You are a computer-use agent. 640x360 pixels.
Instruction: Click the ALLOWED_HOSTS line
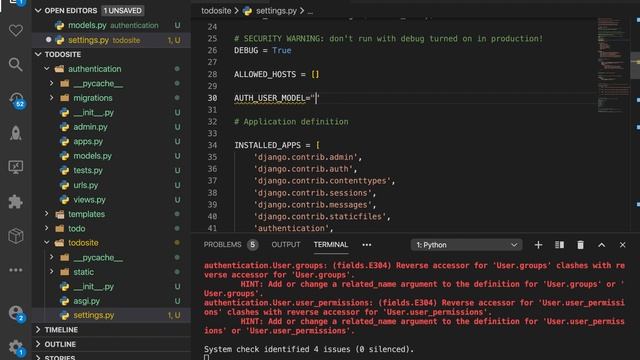click(276, 74)
